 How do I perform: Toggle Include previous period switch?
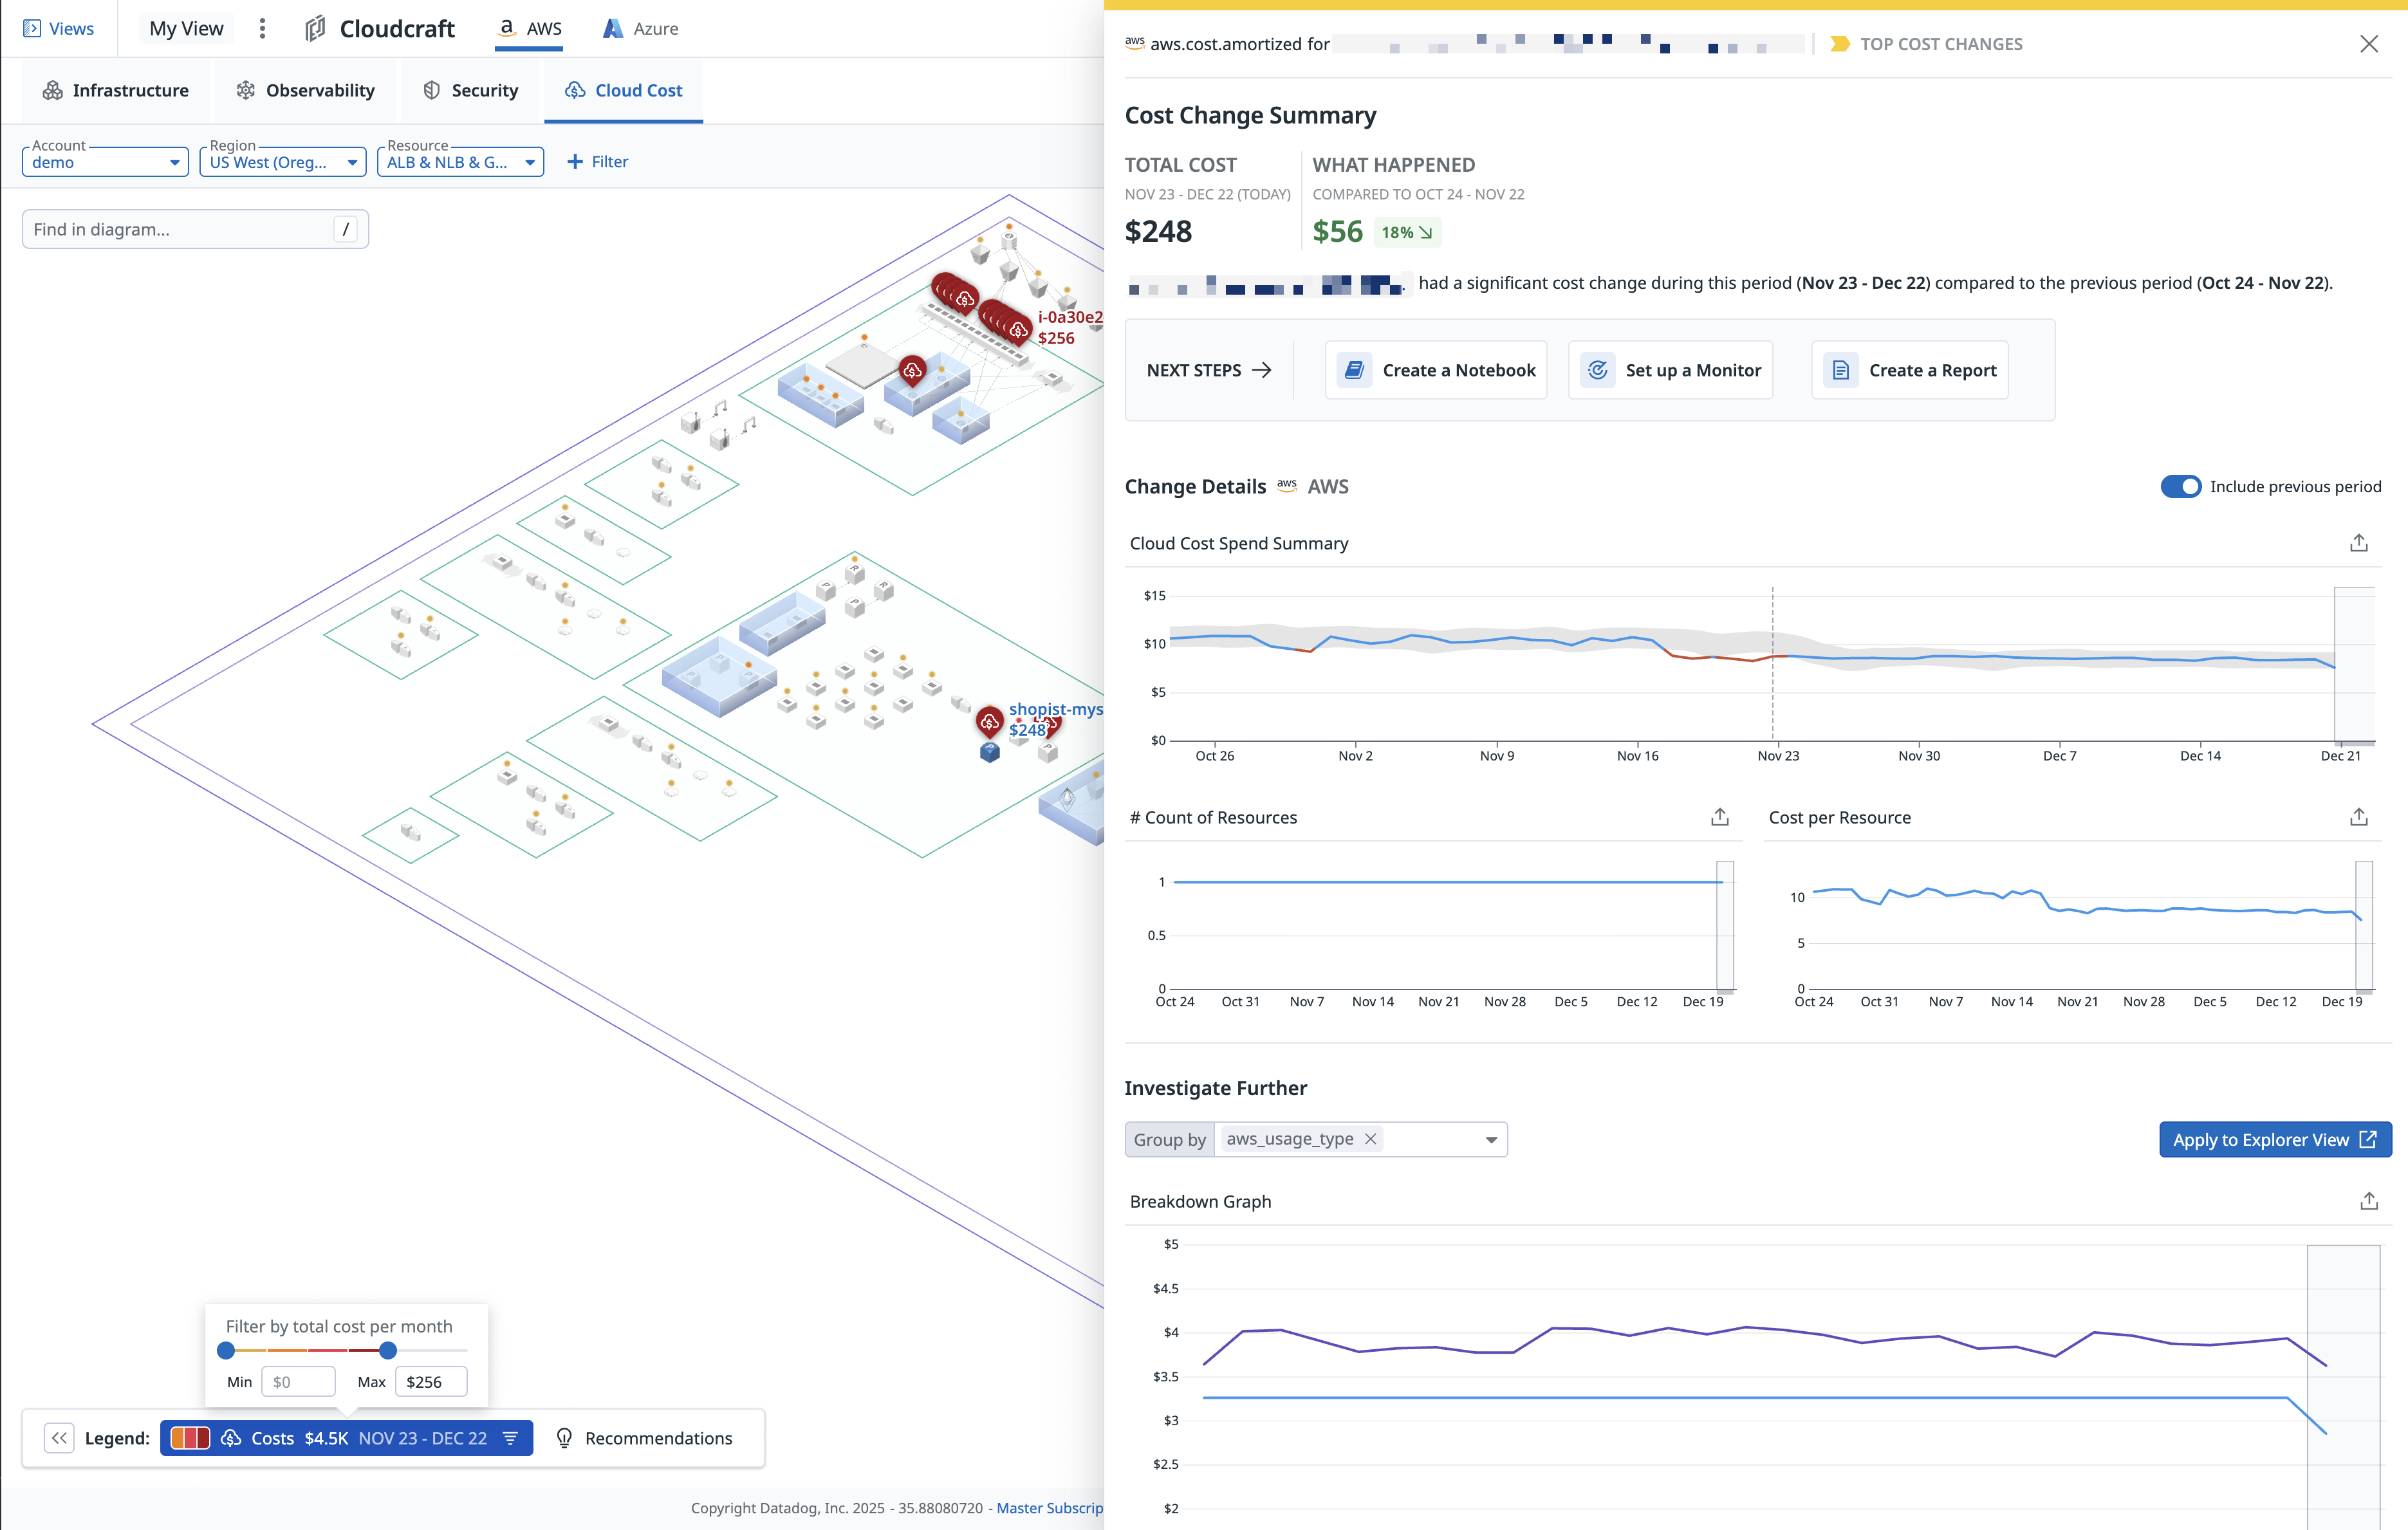coord(2180,486)
